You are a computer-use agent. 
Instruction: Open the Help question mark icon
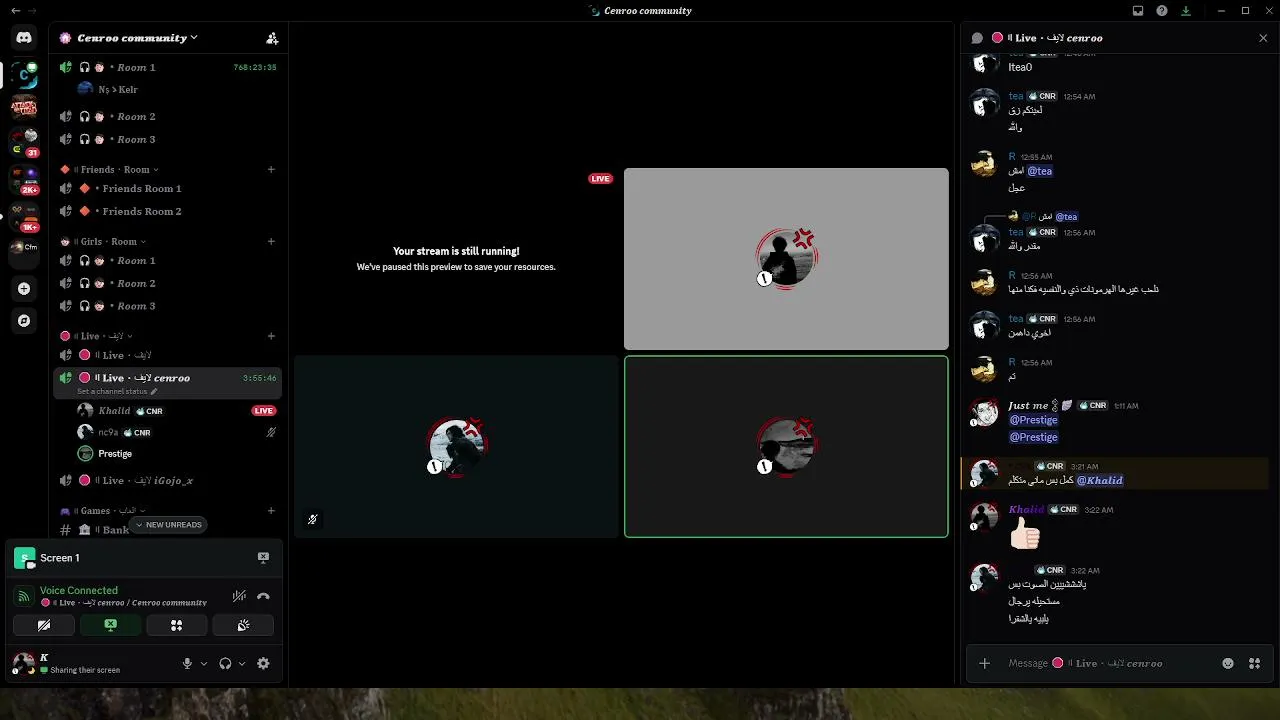1162,11
